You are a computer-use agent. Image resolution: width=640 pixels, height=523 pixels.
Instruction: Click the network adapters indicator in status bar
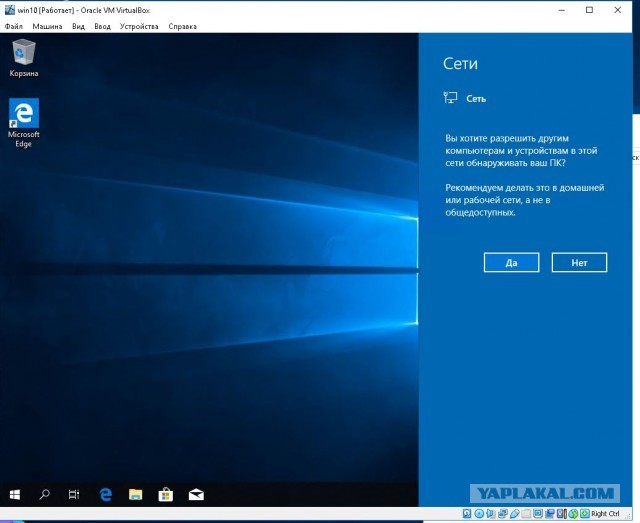pos(503,514)
